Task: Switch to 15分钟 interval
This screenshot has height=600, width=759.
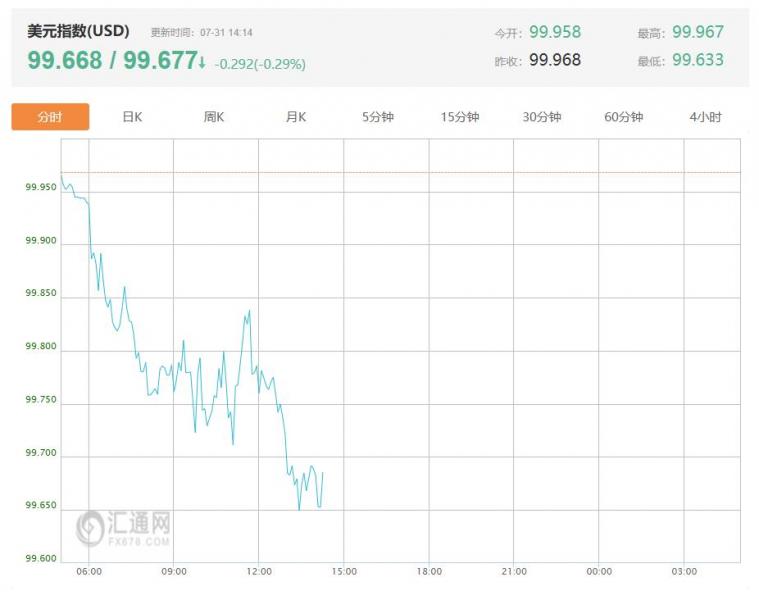Action: click(x=460, y=117)
